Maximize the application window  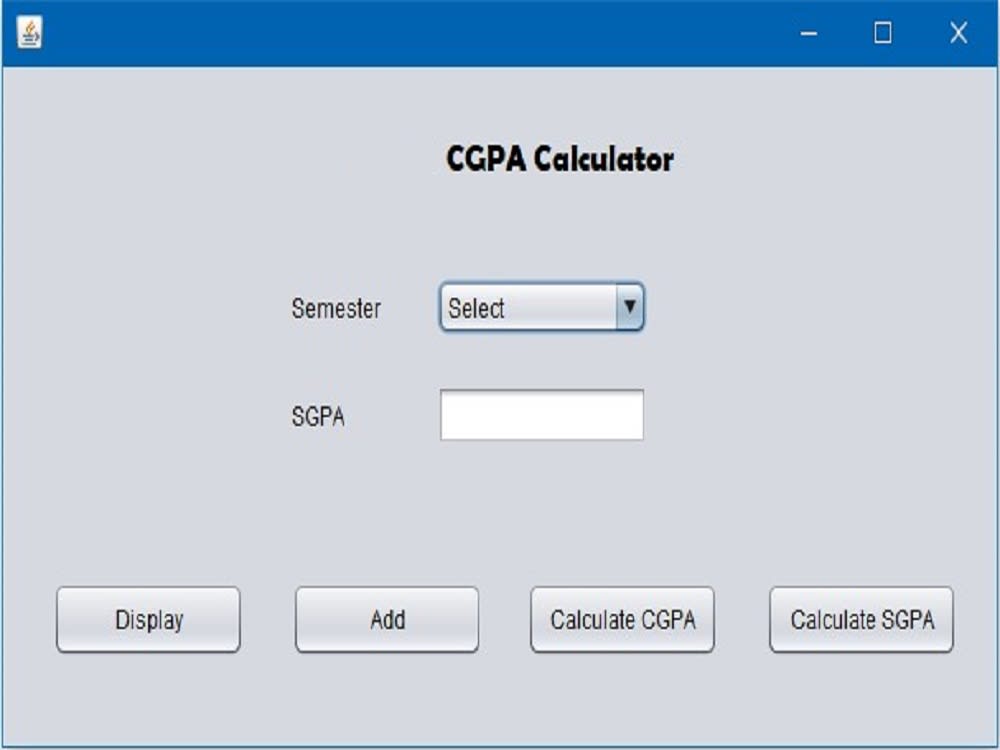coord(881,35)
